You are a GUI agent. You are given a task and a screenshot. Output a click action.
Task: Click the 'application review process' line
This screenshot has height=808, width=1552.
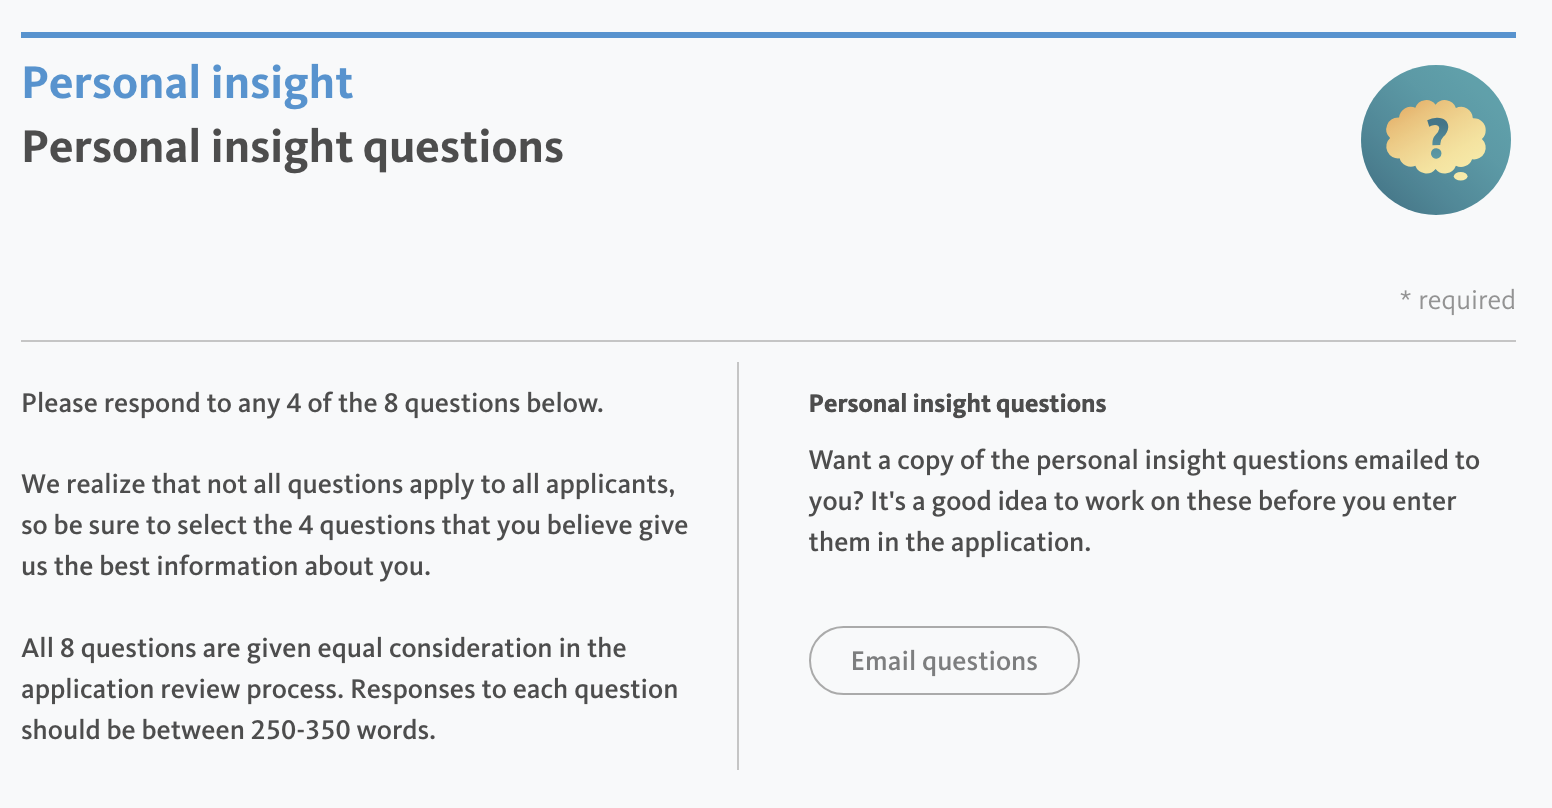(349, 689)
